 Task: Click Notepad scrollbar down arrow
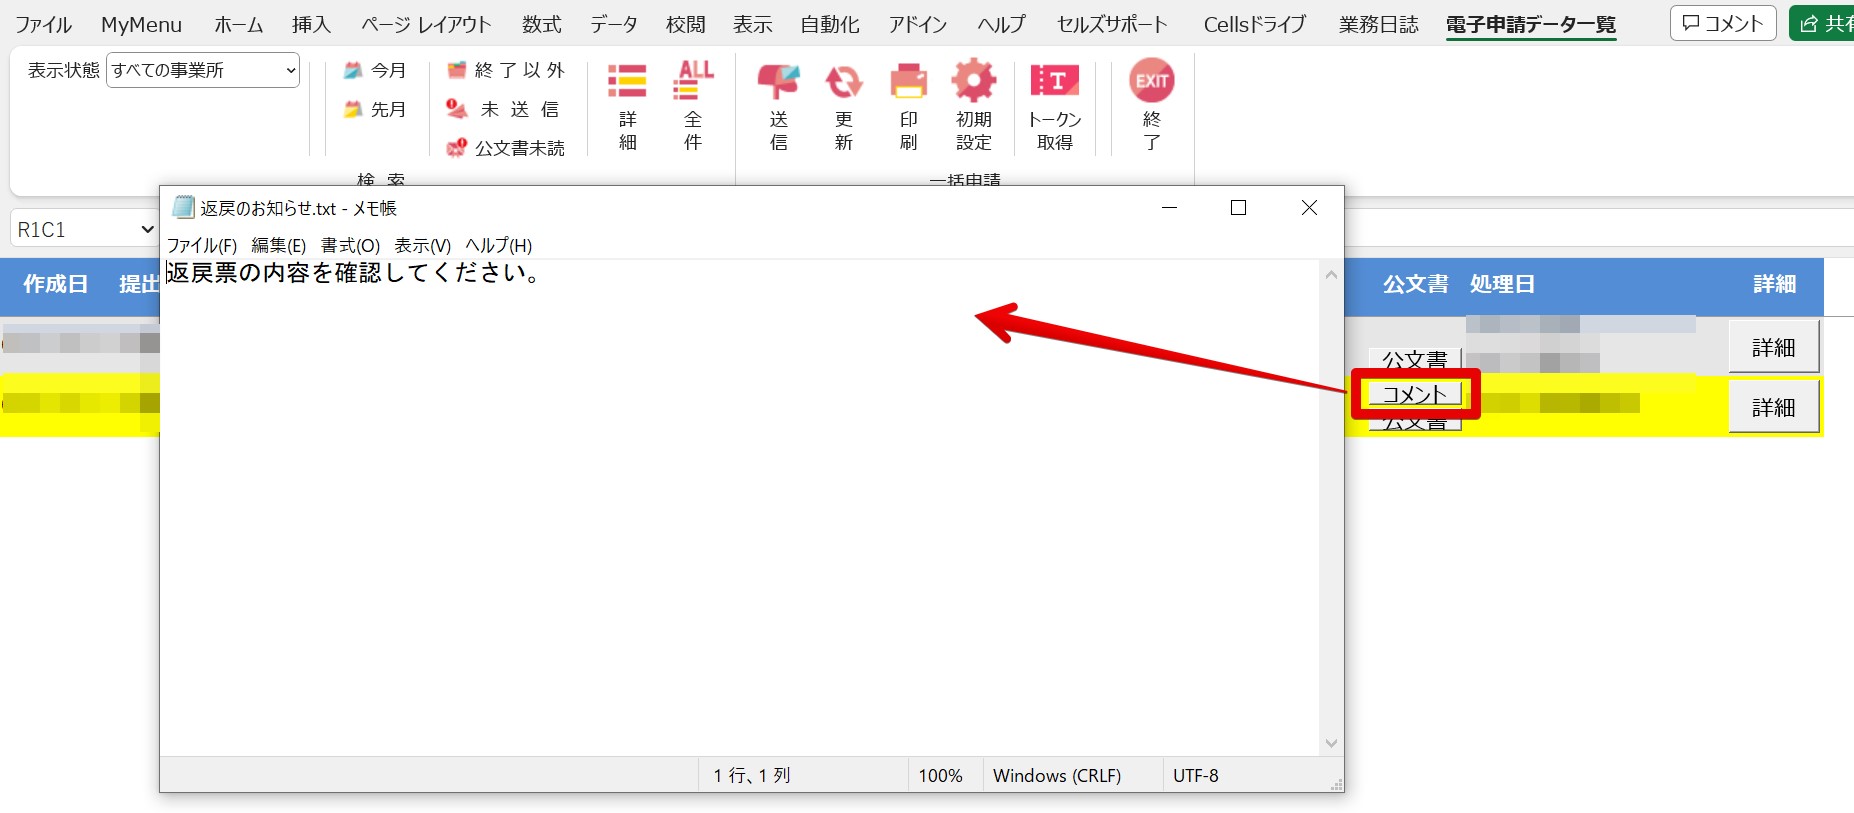[x=1331, y=743]
